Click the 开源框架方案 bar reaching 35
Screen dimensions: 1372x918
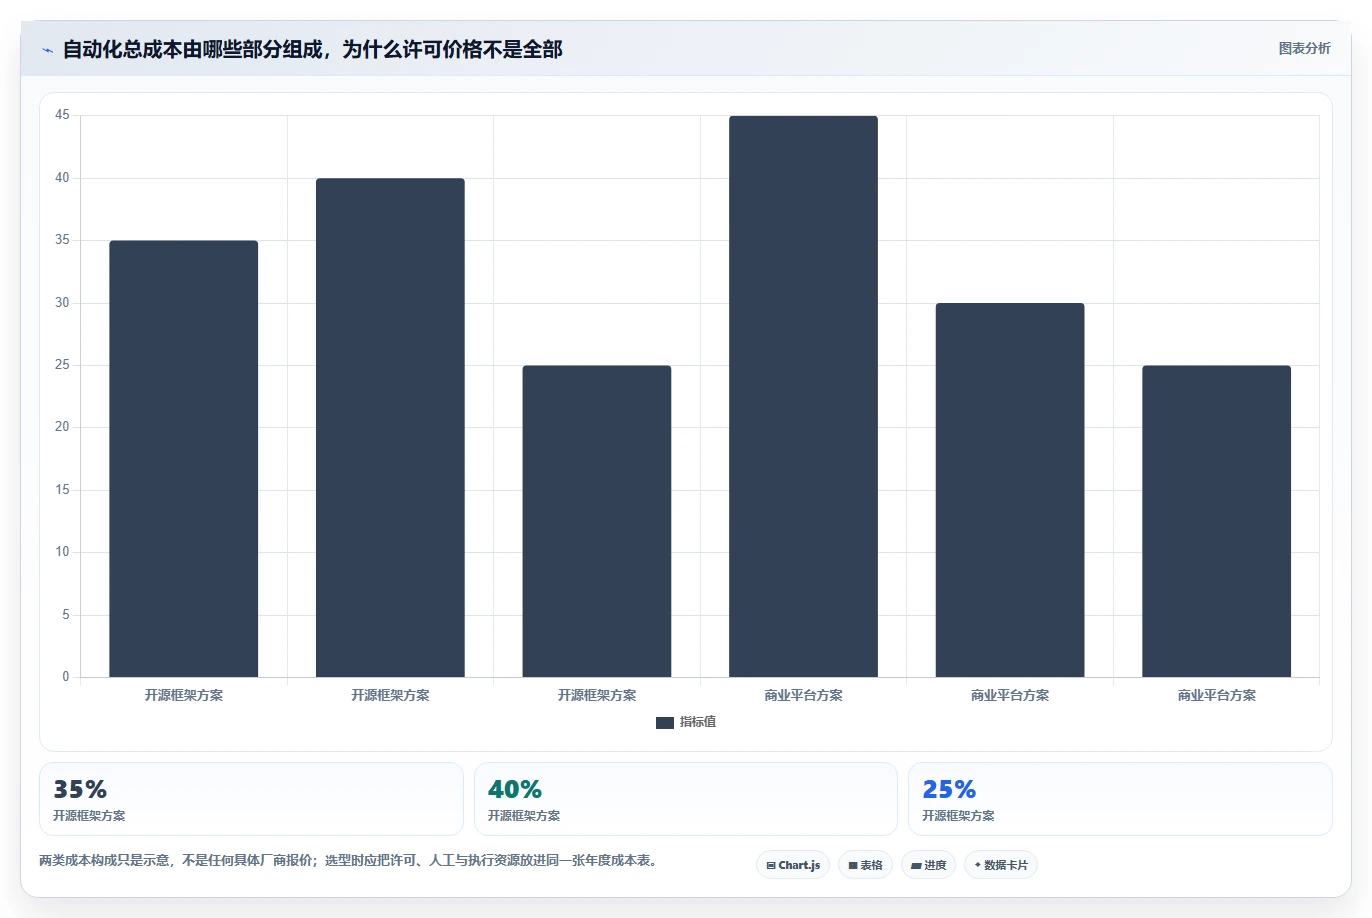[x=183, y=459]
